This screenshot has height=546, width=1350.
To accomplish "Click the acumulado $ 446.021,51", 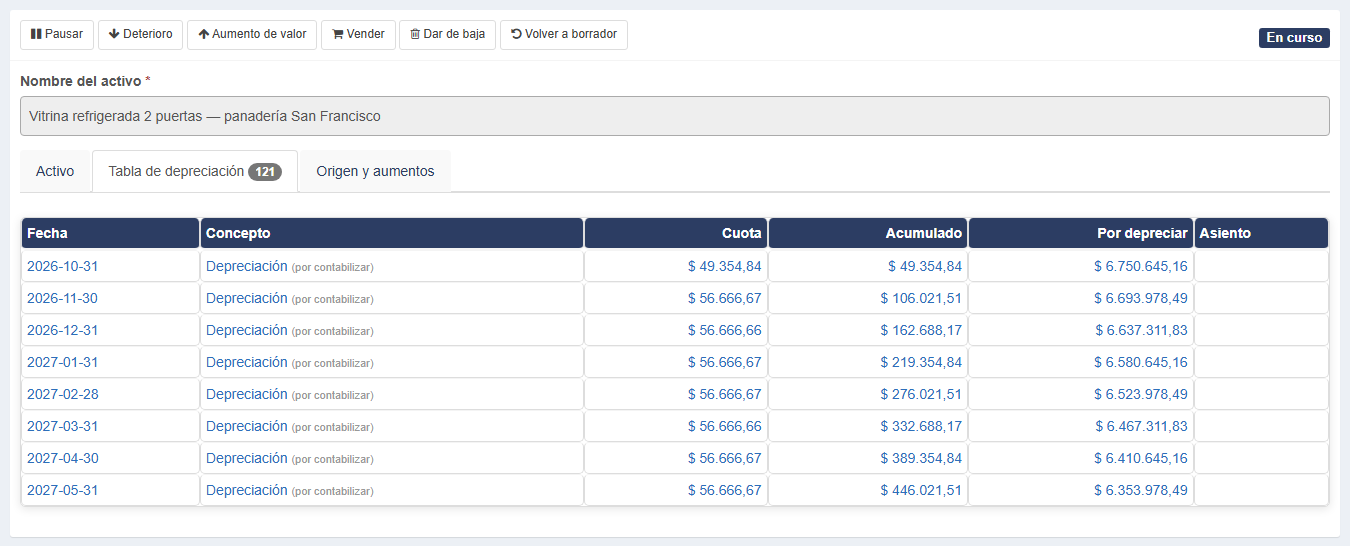I will pos(921,490).
